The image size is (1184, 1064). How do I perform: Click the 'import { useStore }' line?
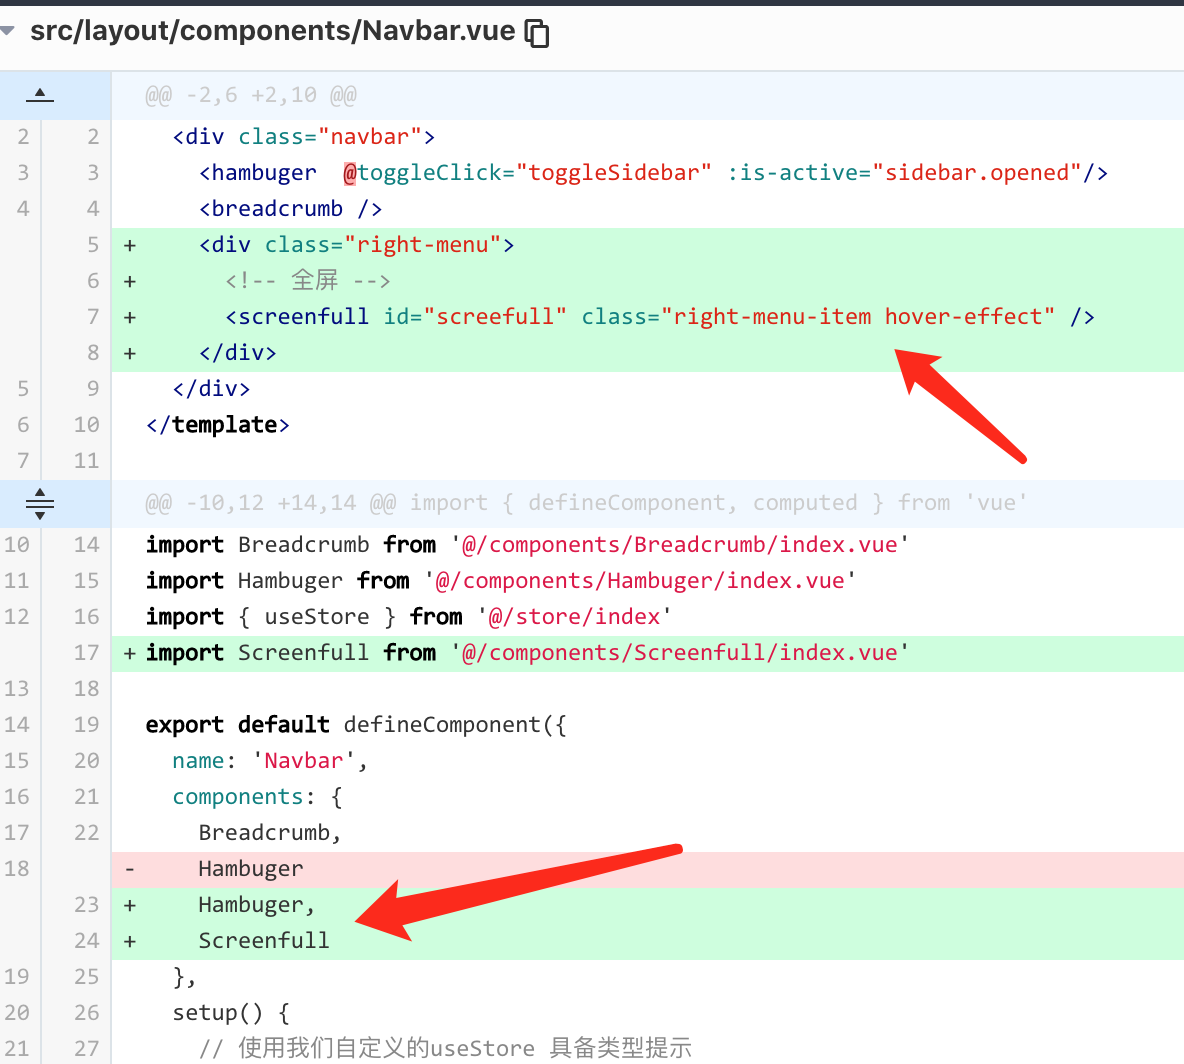click(x=409, y=617)
